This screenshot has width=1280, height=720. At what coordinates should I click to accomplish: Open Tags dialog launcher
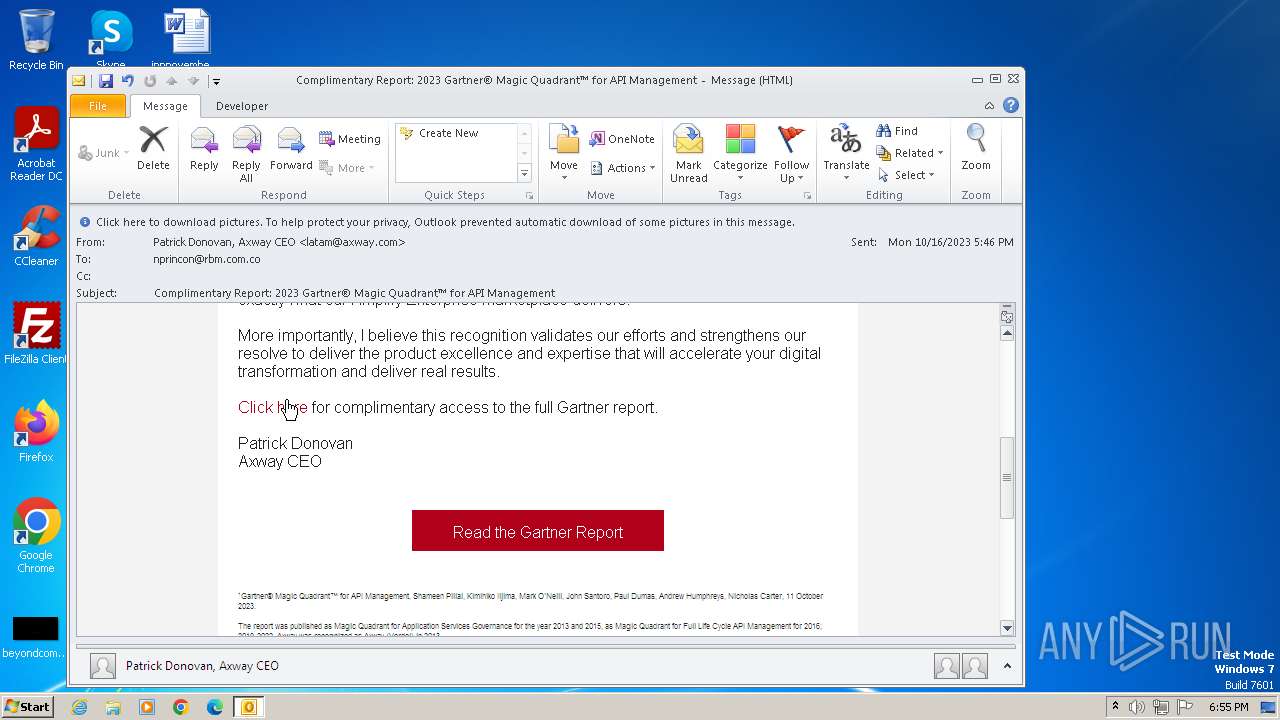[807, 196]
